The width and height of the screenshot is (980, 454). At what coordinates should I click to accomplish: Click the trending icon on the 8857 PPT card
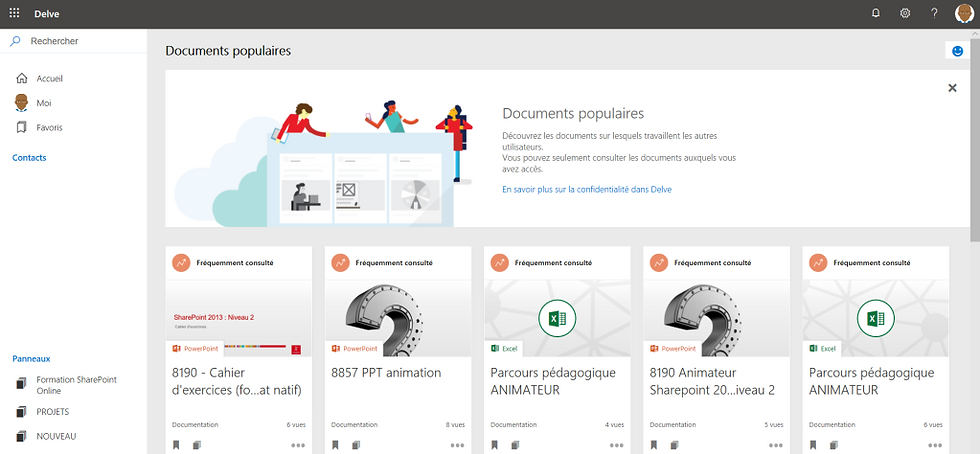[x=341, y=263]
